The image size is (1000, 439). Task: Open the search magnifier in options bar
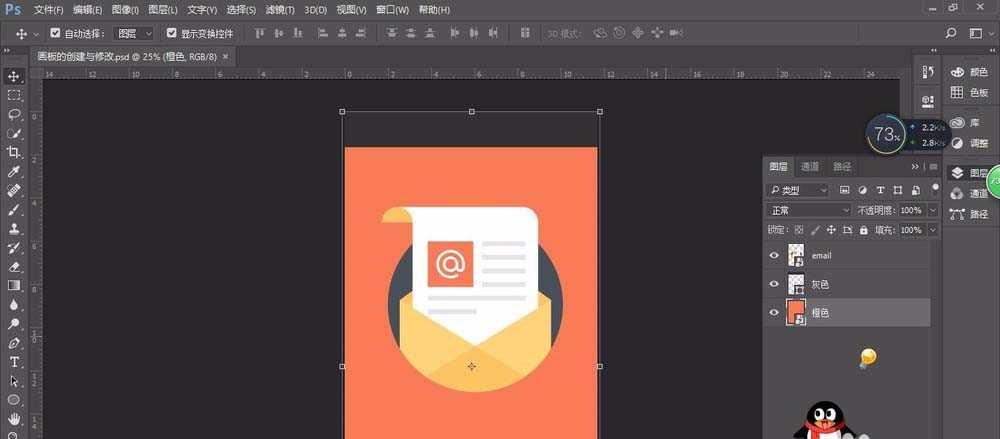[x=951, y=33]
